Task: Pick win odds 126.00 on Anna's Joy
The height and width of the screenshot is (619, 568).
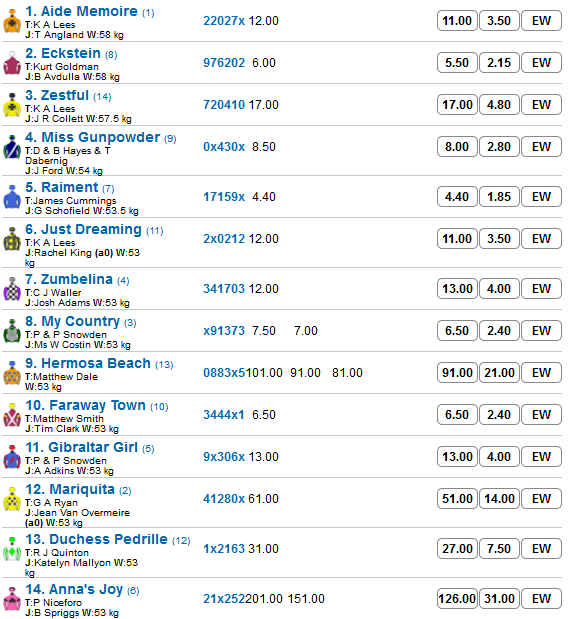Action: coord(457,599)
